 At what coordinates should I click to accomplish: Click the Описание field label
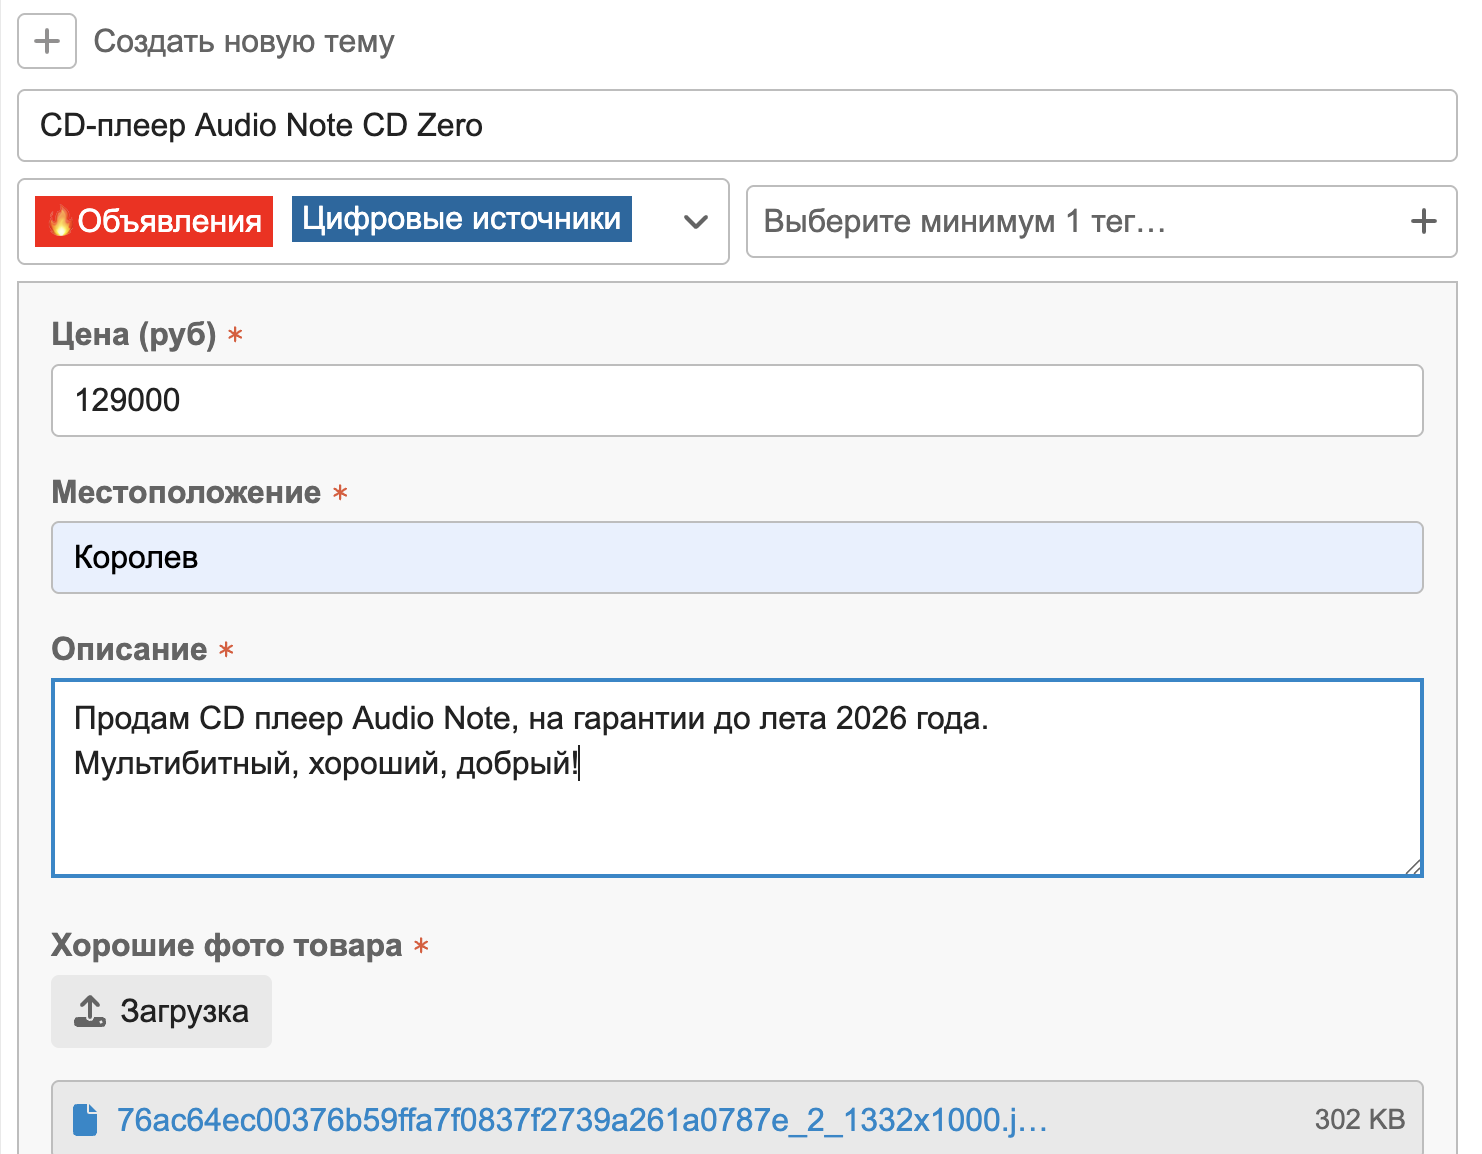[129, 649]
